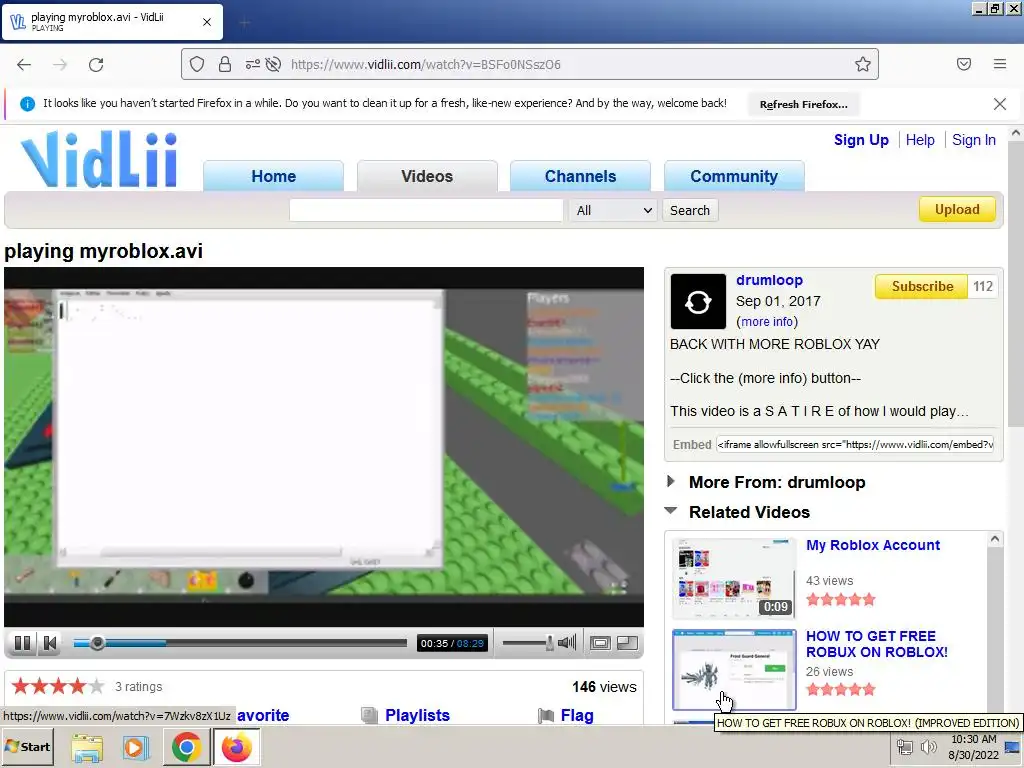Image resolution: width=1024 pixels, height=768 pixels.
Task: Open drumloop's channel avatar
Action: 698,302
